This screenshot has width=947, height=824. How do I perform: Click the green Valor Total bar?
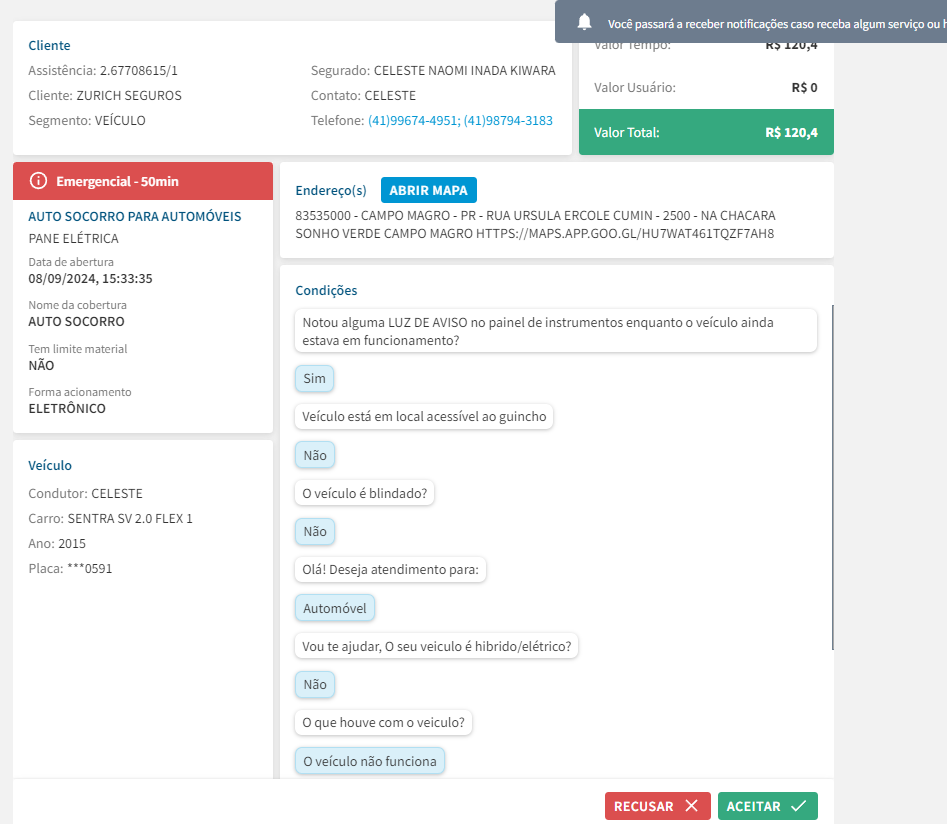pyautogui.click(x=706, y=132)
